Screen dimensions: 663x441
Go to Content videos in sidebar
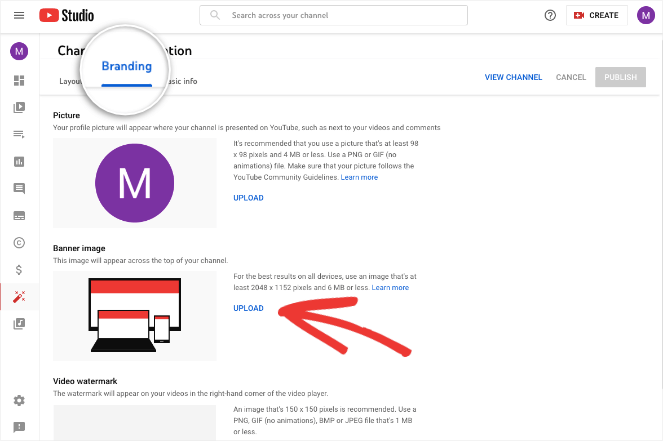tap(18, 107)
